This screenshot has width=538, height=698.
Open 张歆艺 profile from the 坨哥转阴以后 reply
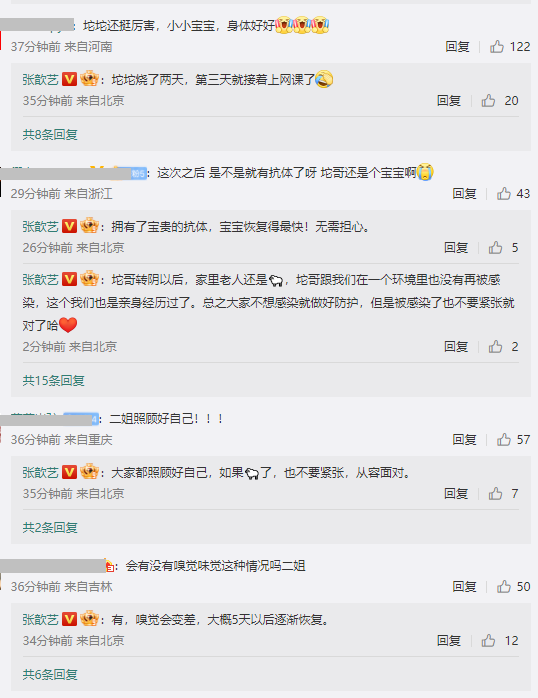(40, 280)
